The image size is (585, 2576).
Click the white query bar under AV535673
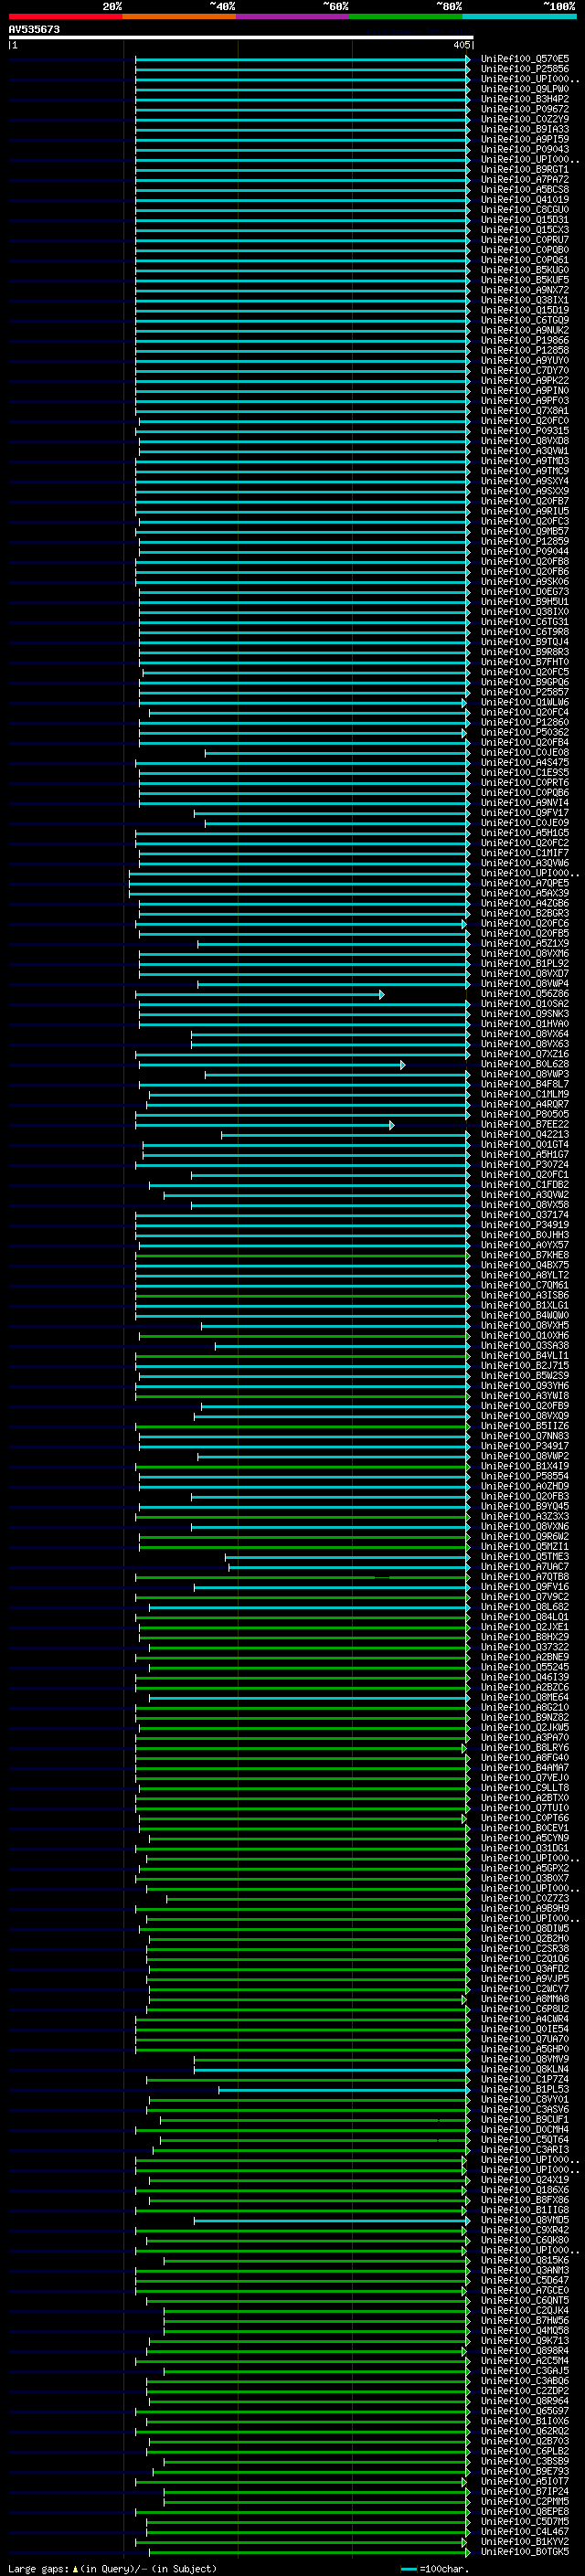241,37
